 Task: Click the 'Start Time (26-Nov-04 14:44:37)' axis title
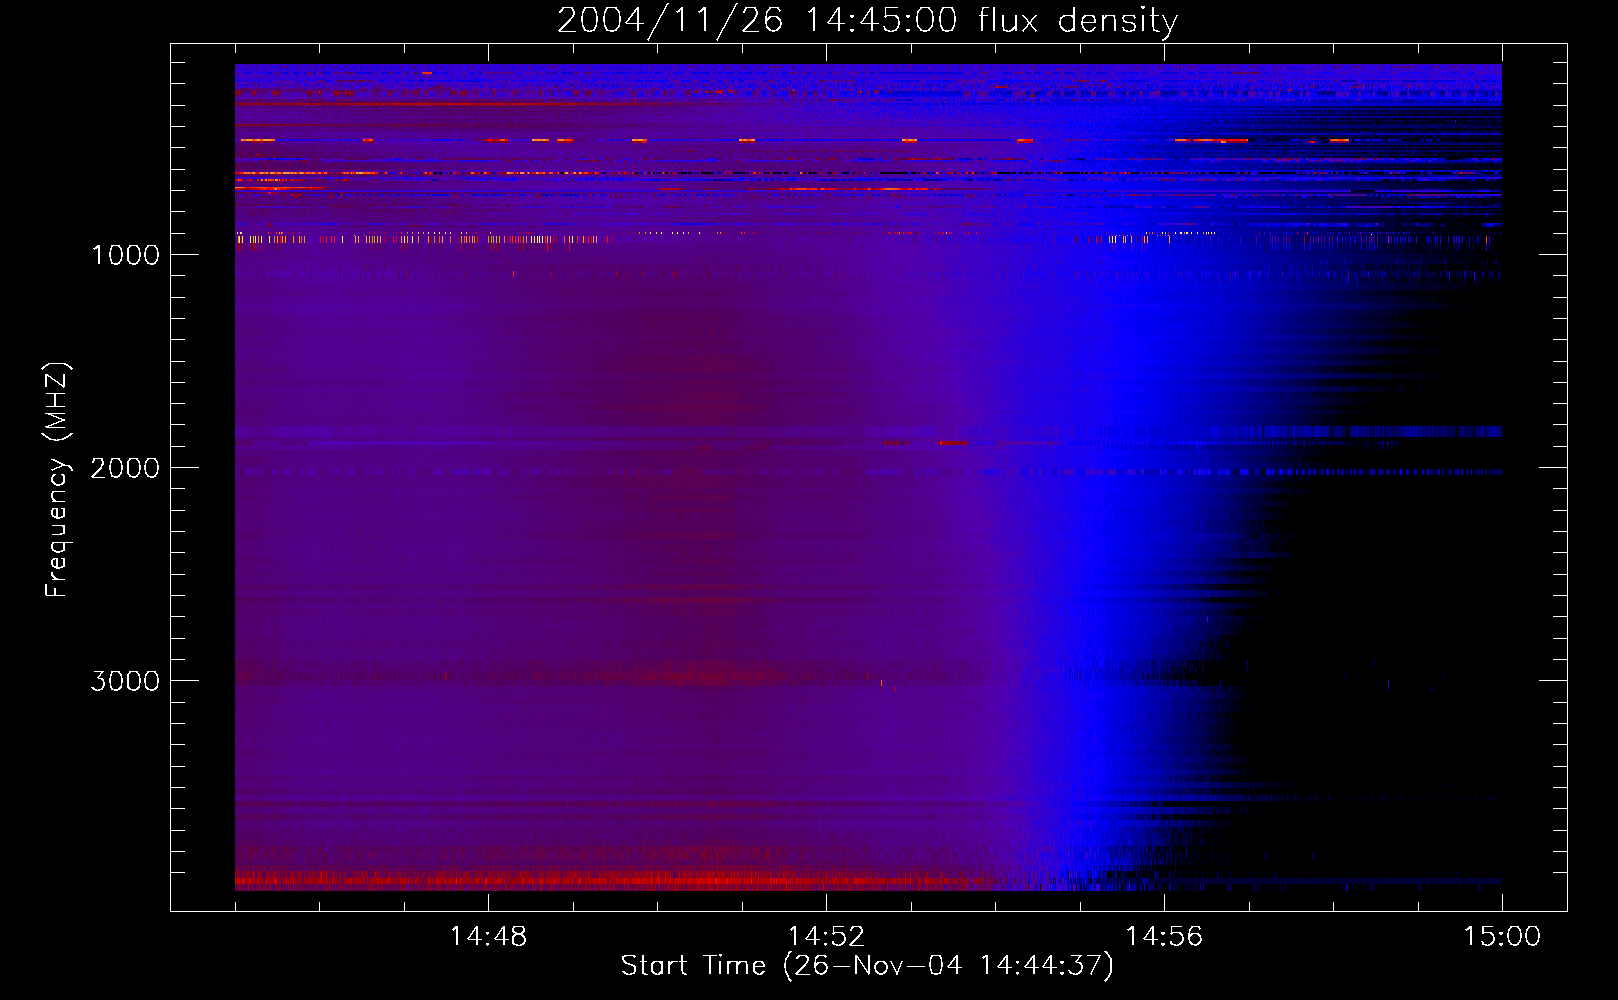point(867,966)
